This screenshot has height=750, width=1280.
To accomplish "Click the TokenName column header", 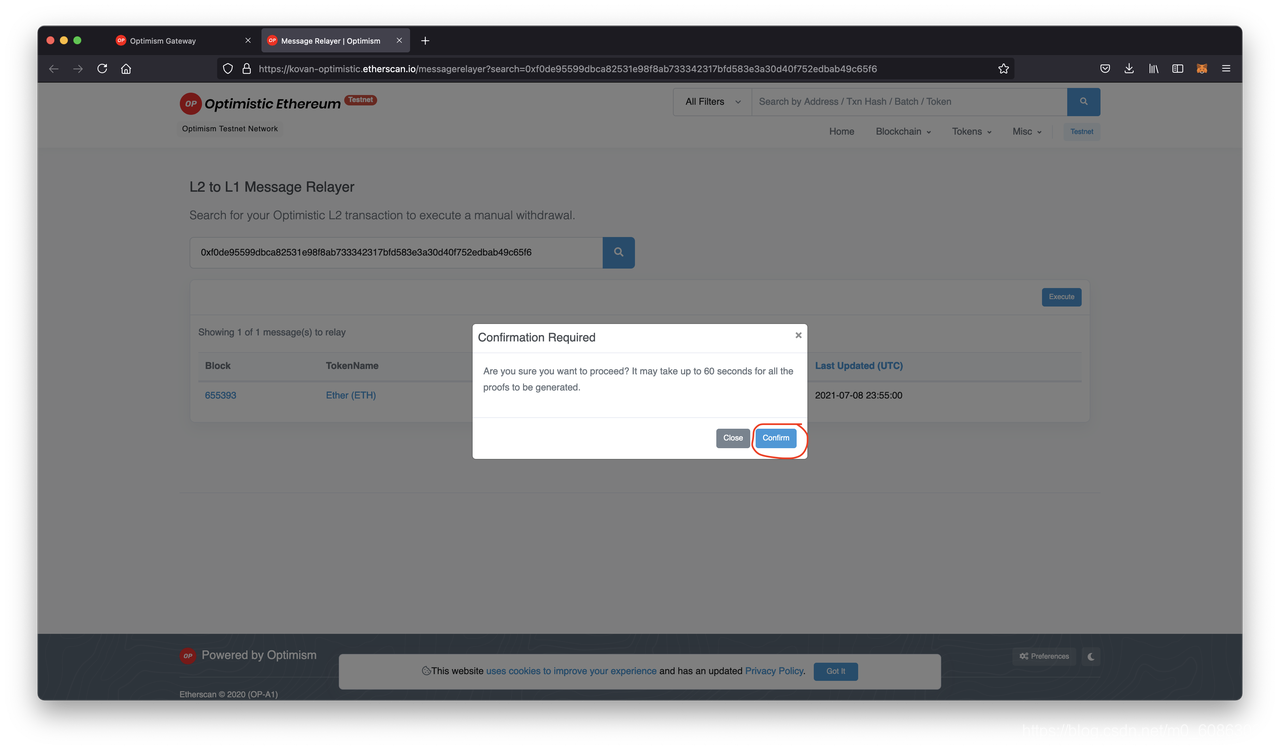I will (352, 366).
